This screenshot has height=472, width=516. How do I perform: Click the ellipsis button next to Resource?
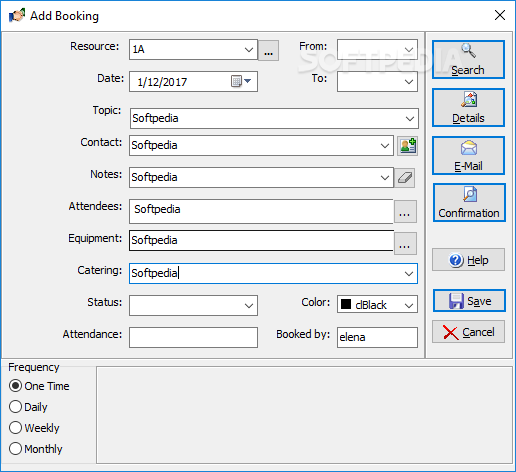pyautogui.click(x=269, y=50)
